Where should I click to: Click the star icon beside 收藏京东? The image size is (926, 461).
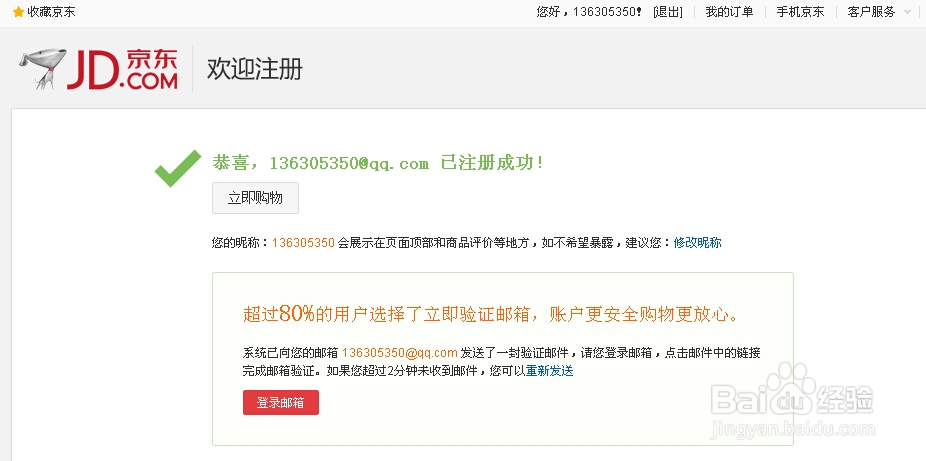pos(18,12)
